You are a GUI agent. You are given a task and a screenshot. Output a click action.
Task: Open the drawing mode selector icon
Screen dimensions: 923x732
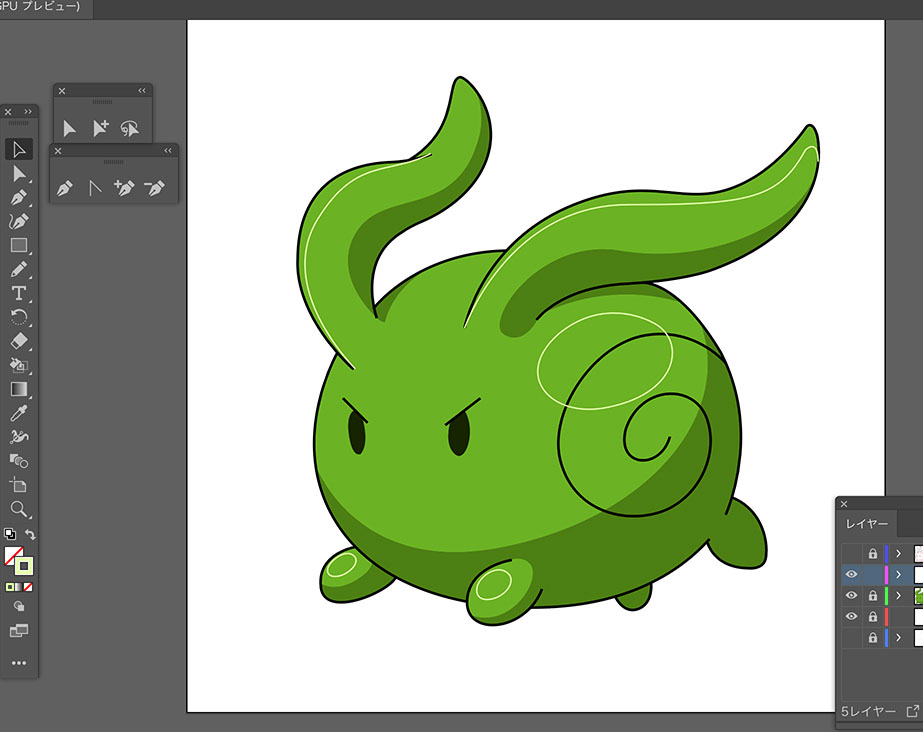tap(19, 606)
